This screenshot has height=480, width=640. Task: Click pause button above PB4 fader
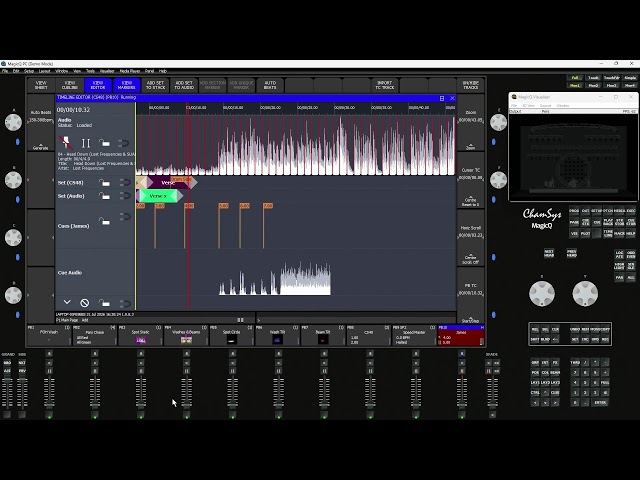point(187,371)
